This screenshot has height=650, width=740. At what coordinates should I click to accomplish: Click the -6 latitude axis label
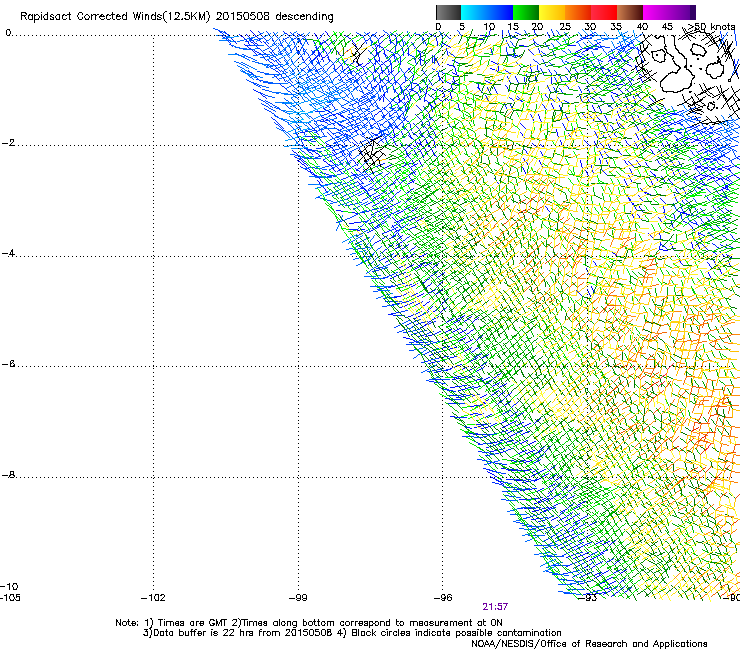[9, 363]
